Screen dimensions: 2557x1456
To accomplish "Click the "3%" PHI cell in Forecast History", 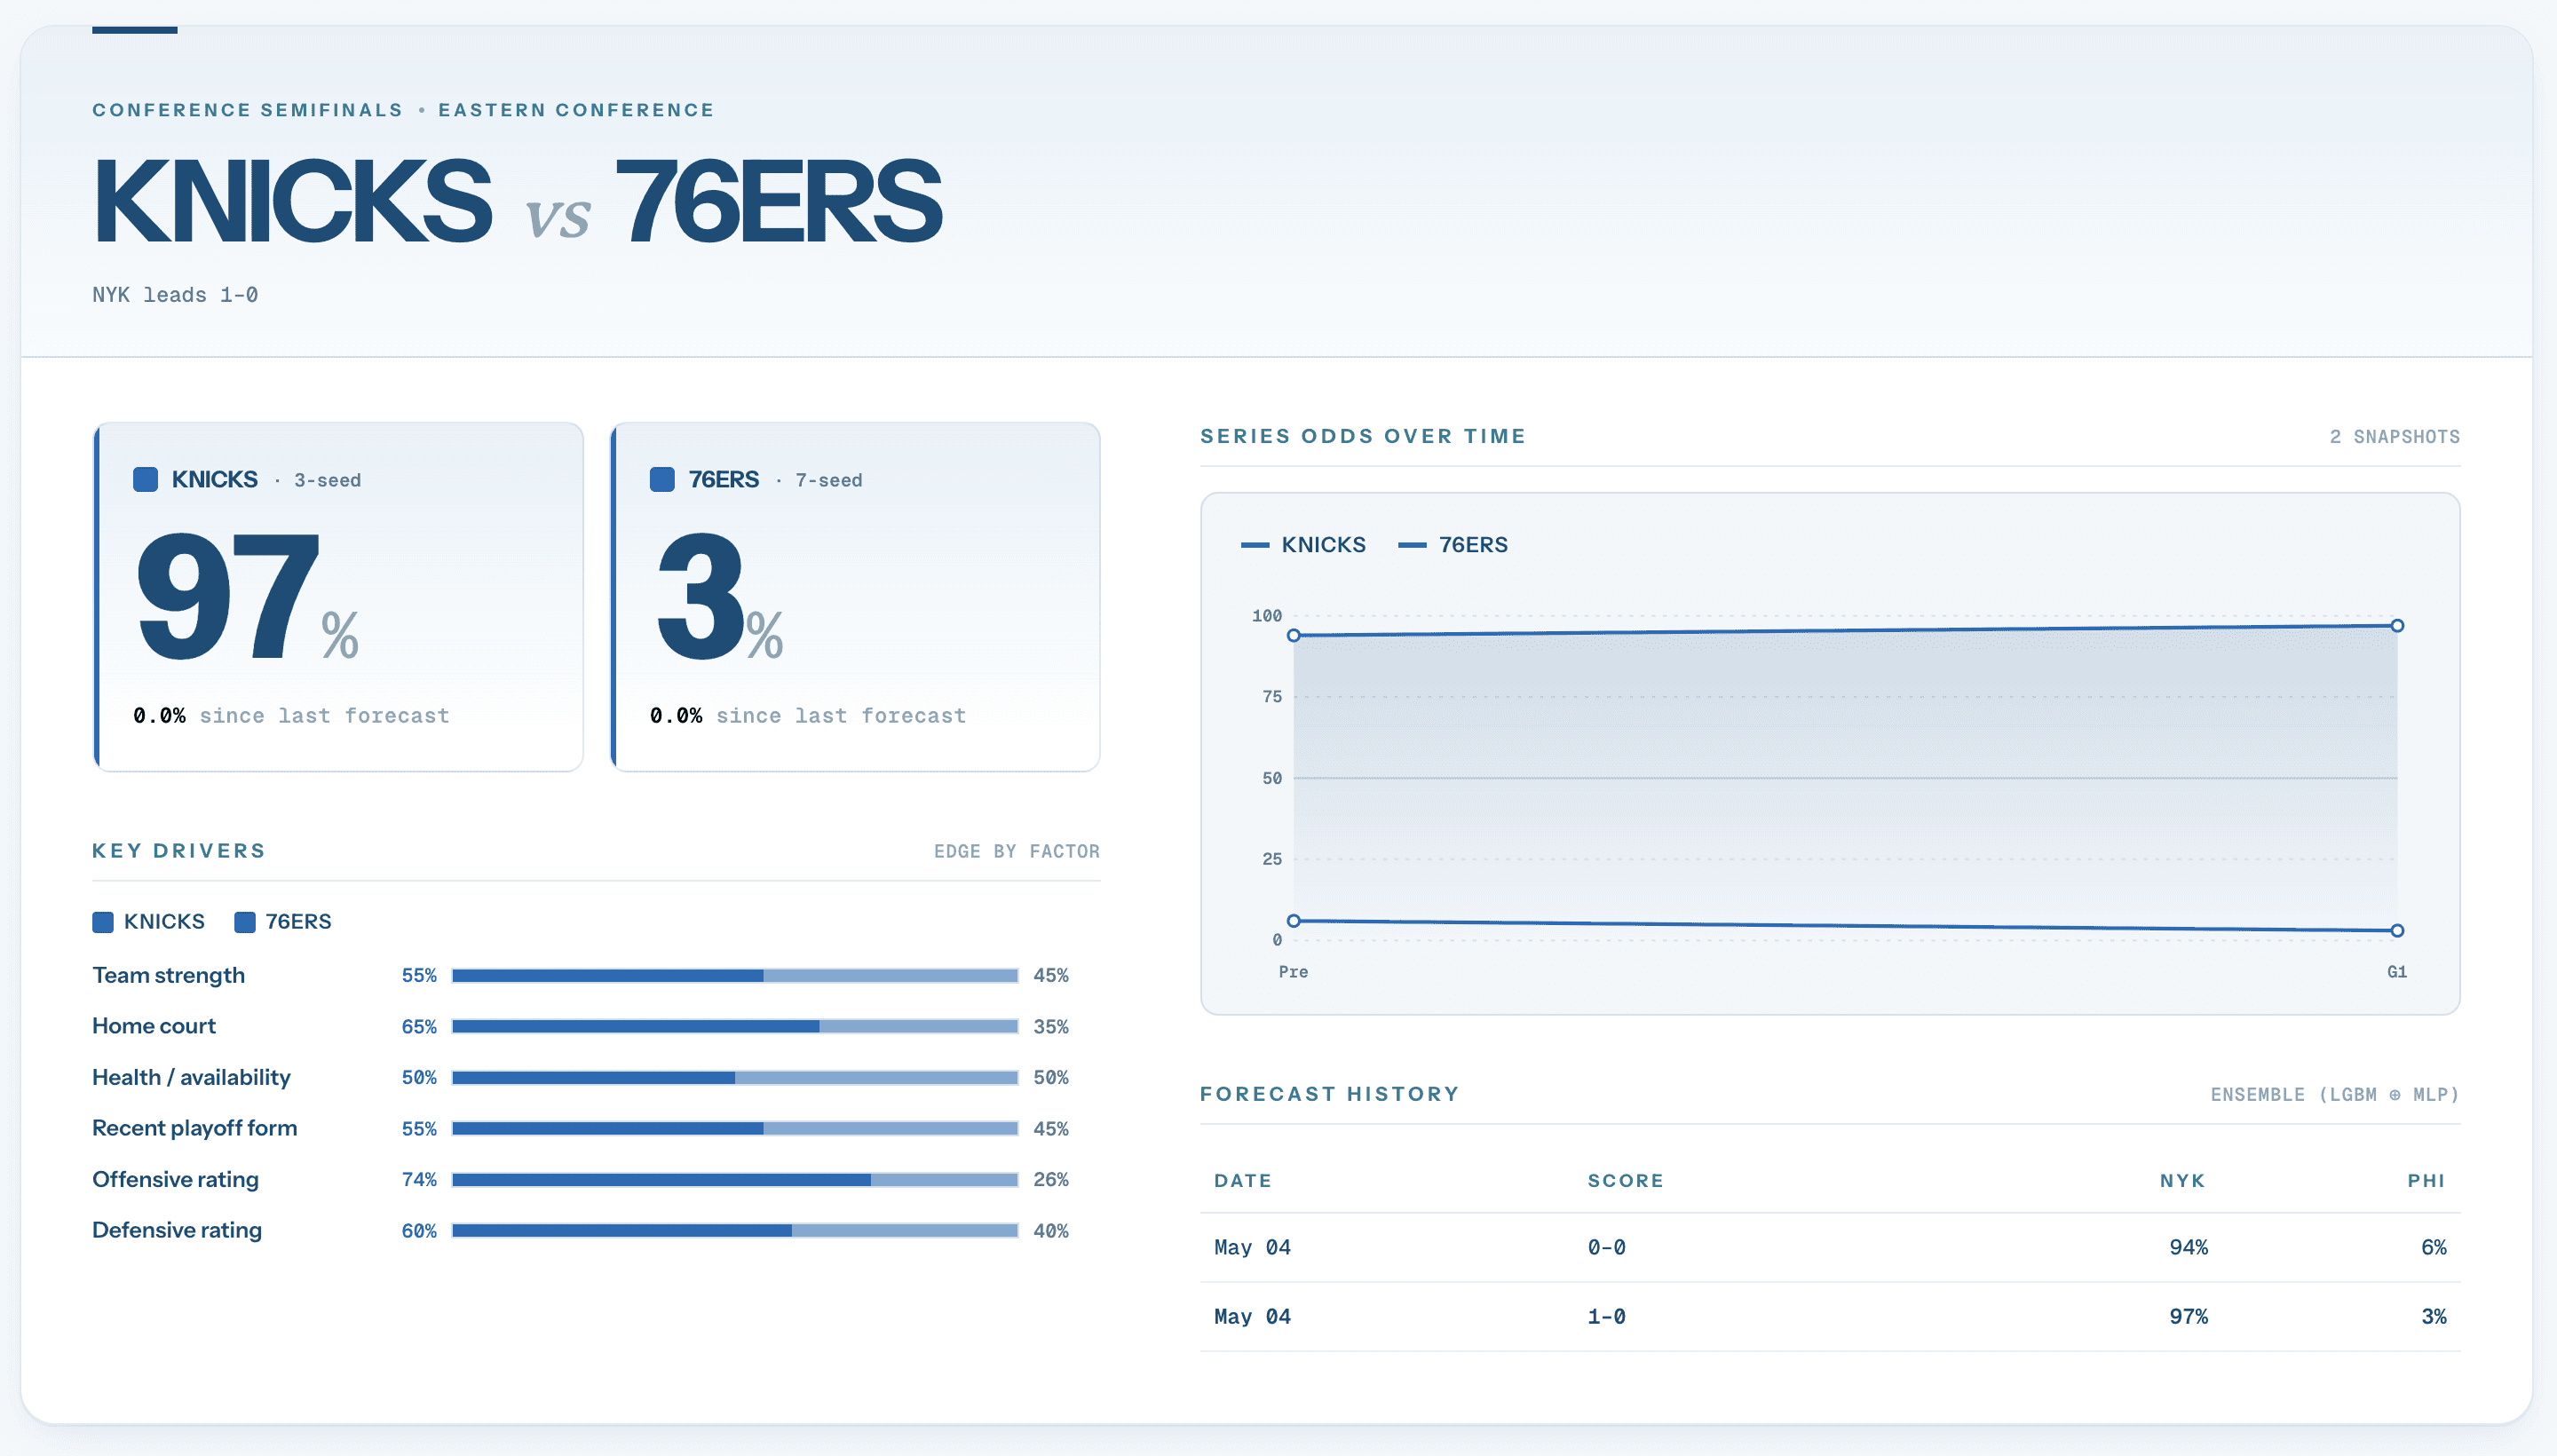I will point(2434,1317).
